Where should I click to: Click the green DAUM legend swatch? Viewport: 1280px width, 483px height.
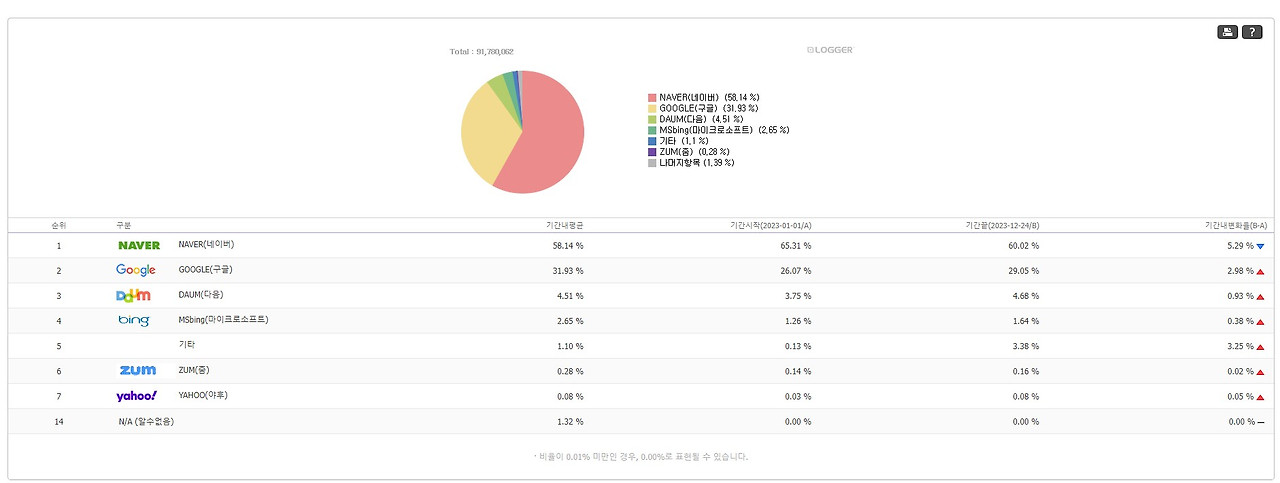652,119
